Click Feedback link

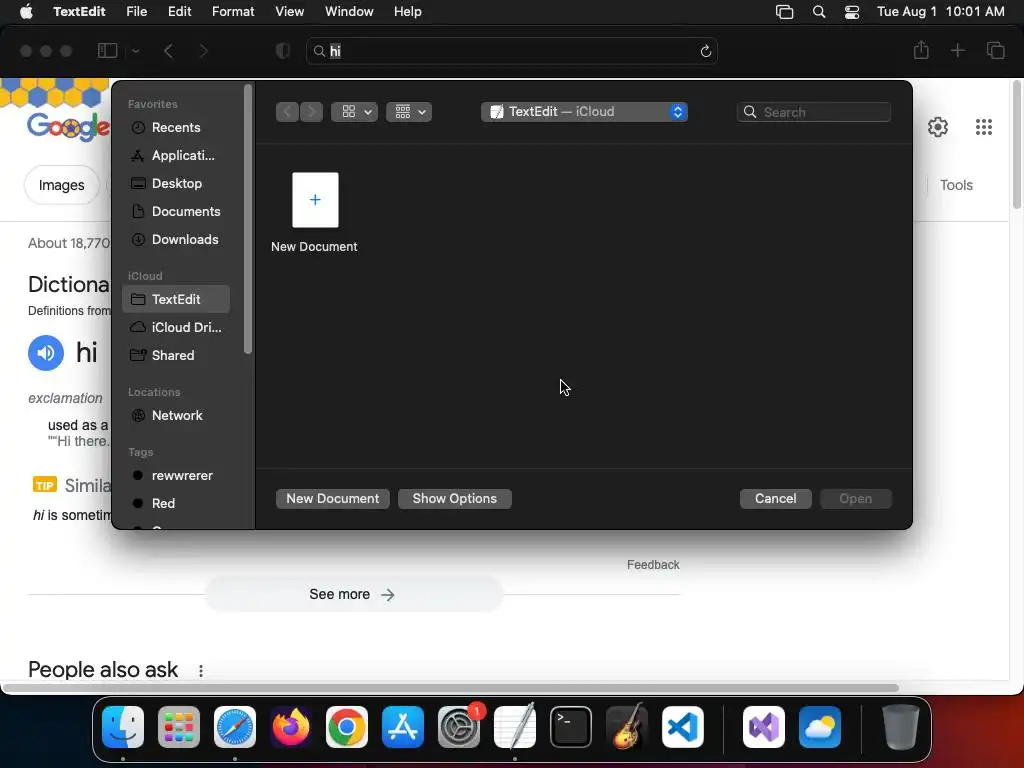point(653,565)
